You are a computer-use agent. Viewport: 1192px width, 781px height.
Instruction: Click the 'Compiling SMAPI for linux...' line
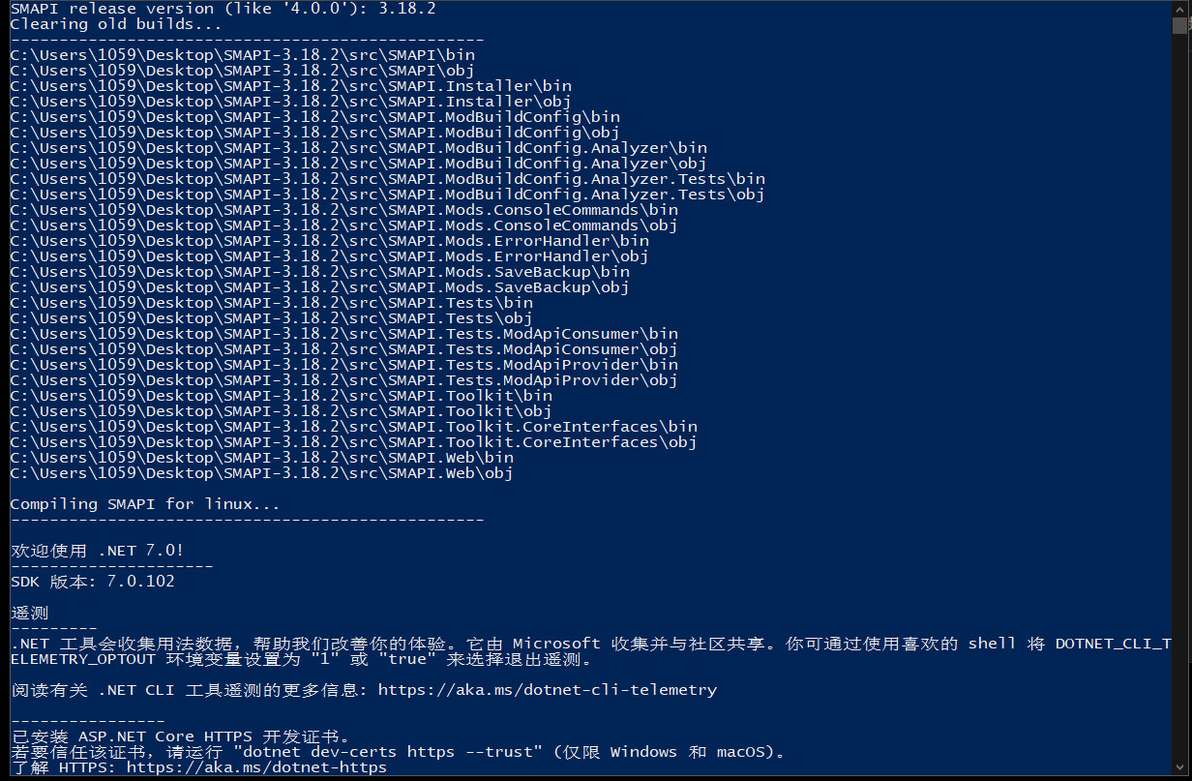point(145,504)
